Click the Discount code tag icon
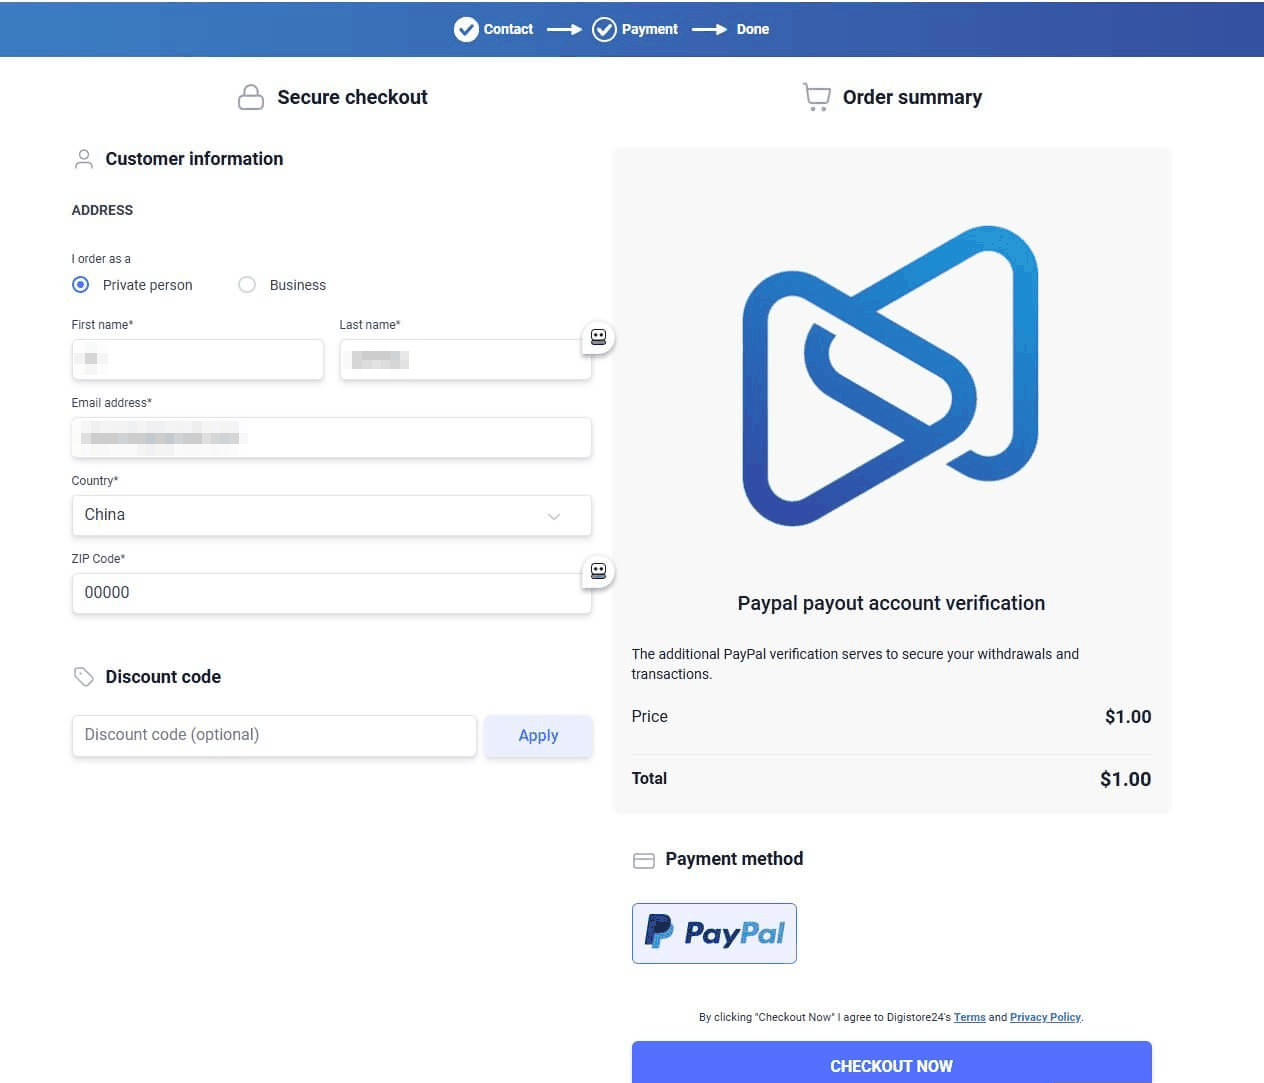Screen dimensions: 1264x1083 (84, 677)
